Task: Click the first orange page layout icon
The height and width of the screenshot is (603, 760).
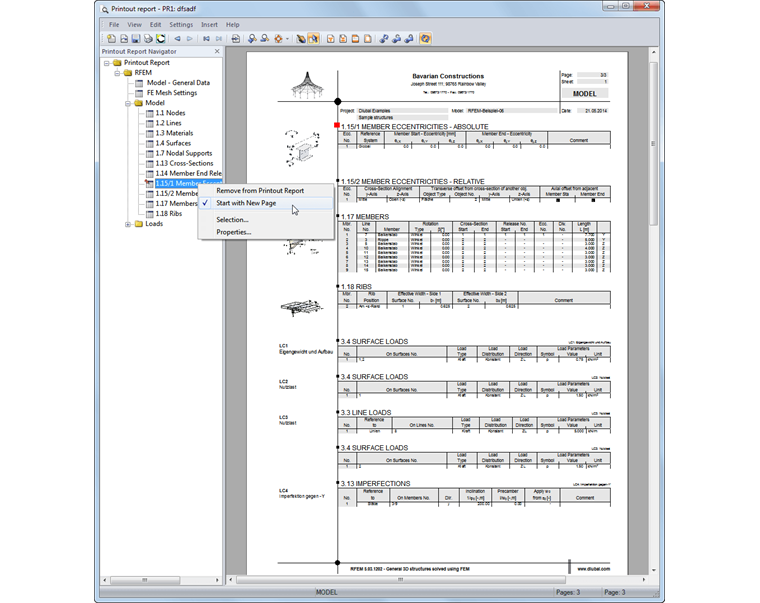Action: pyautogui.click(x=331, y=39)
